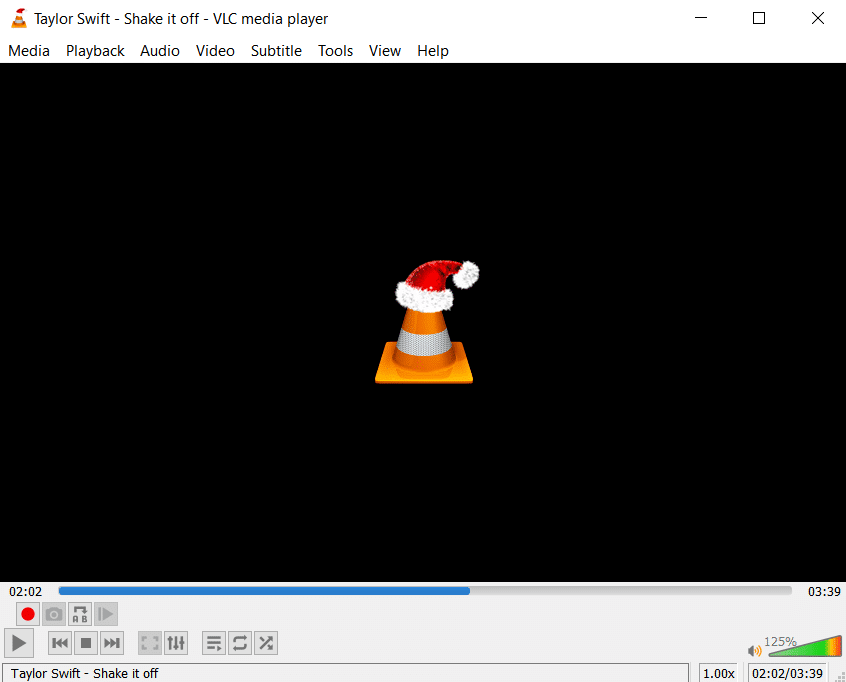Toggle loop repeat mode
Viewport: 846px width, 682px height.
click(240, 643)
